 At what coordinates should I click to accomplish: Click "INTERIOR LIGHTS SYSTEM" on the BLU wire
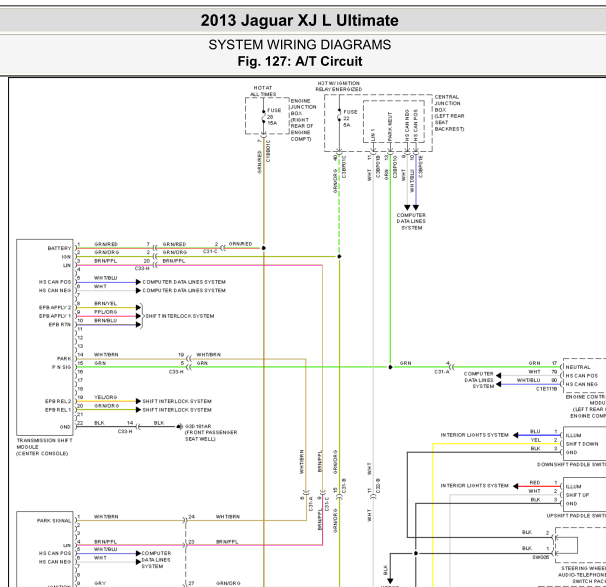[x=475, y=435]
